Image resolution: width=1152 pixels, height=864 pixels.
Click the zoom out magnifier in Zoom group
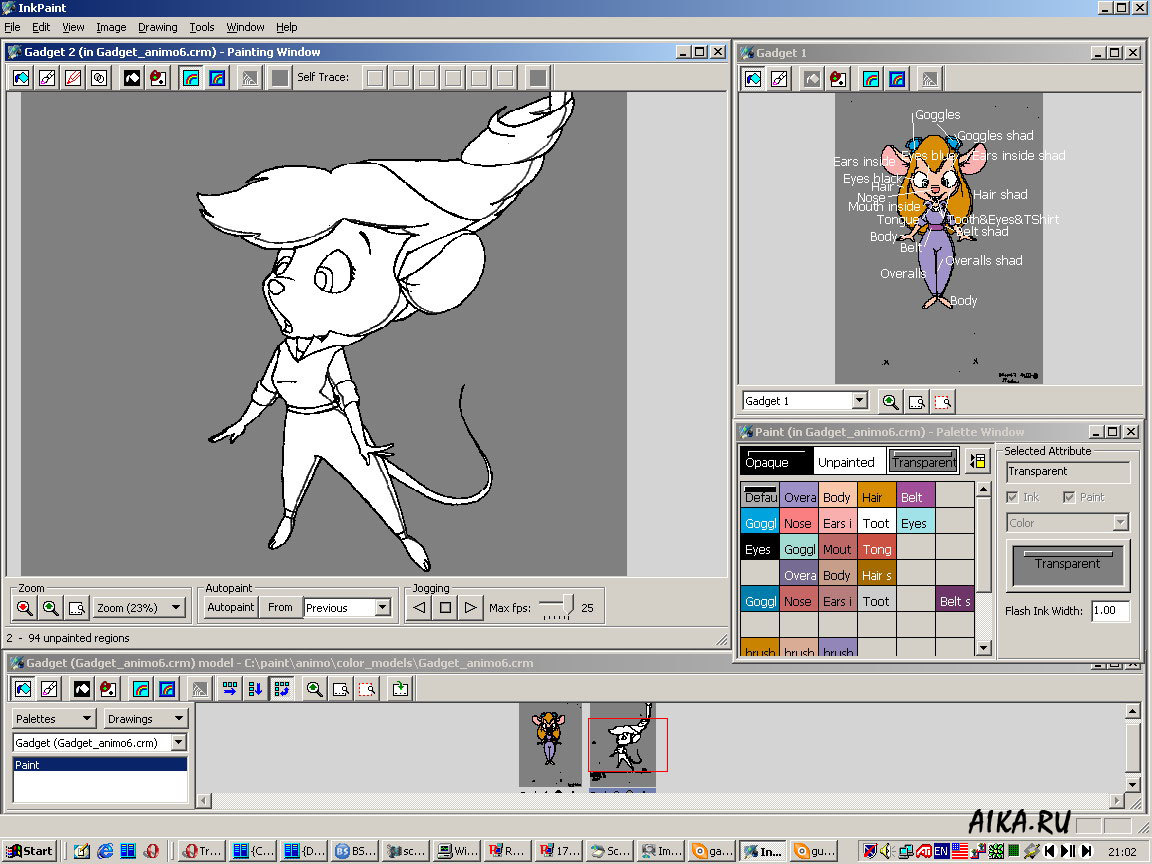[24, 608]
